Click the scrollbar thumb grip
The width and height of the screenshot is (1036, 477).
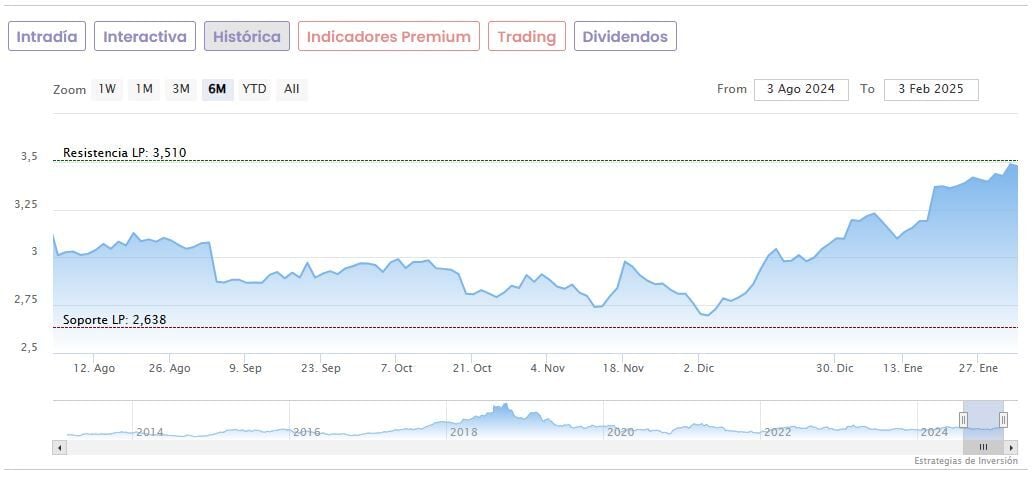[983, 447]
